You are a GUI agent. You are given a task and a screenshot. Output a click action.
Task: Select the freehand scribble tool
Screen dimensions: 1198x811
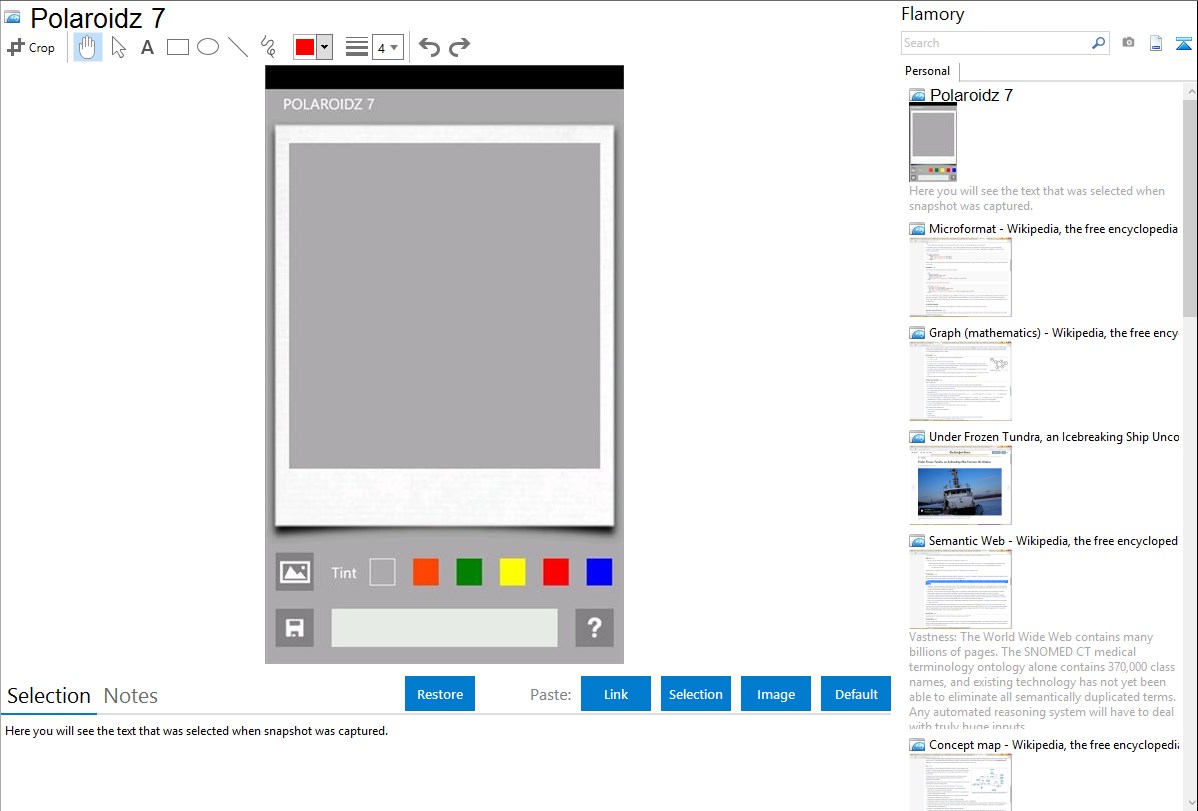tap(268, 47)
